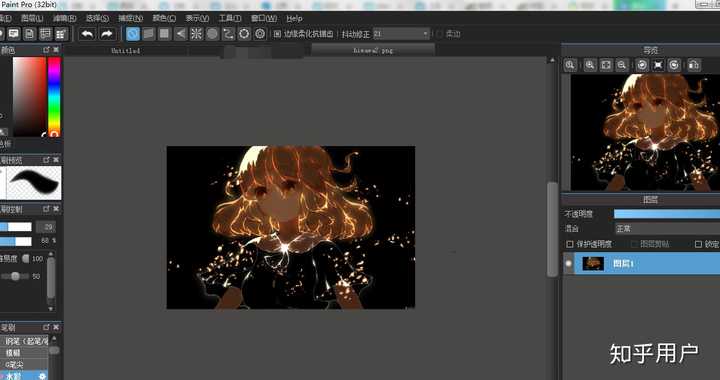The height and width of the screenshot is (380, 720).
Task: Enable the 锁定 lock checkbox
Action: (x=698, y=244)
